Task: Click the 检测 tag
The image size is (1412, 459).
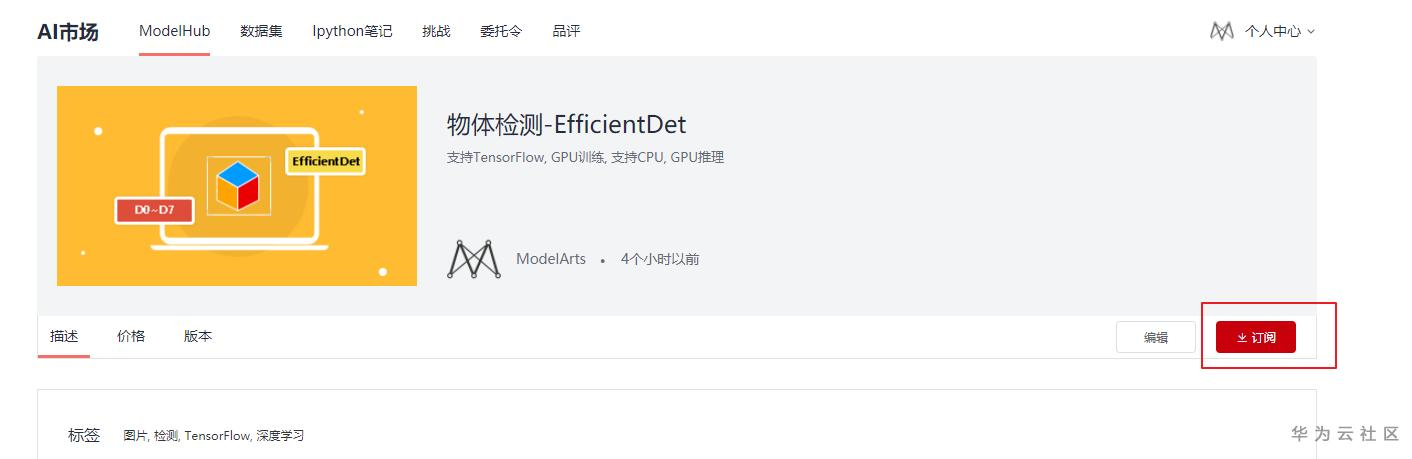Action: [166, 436]
